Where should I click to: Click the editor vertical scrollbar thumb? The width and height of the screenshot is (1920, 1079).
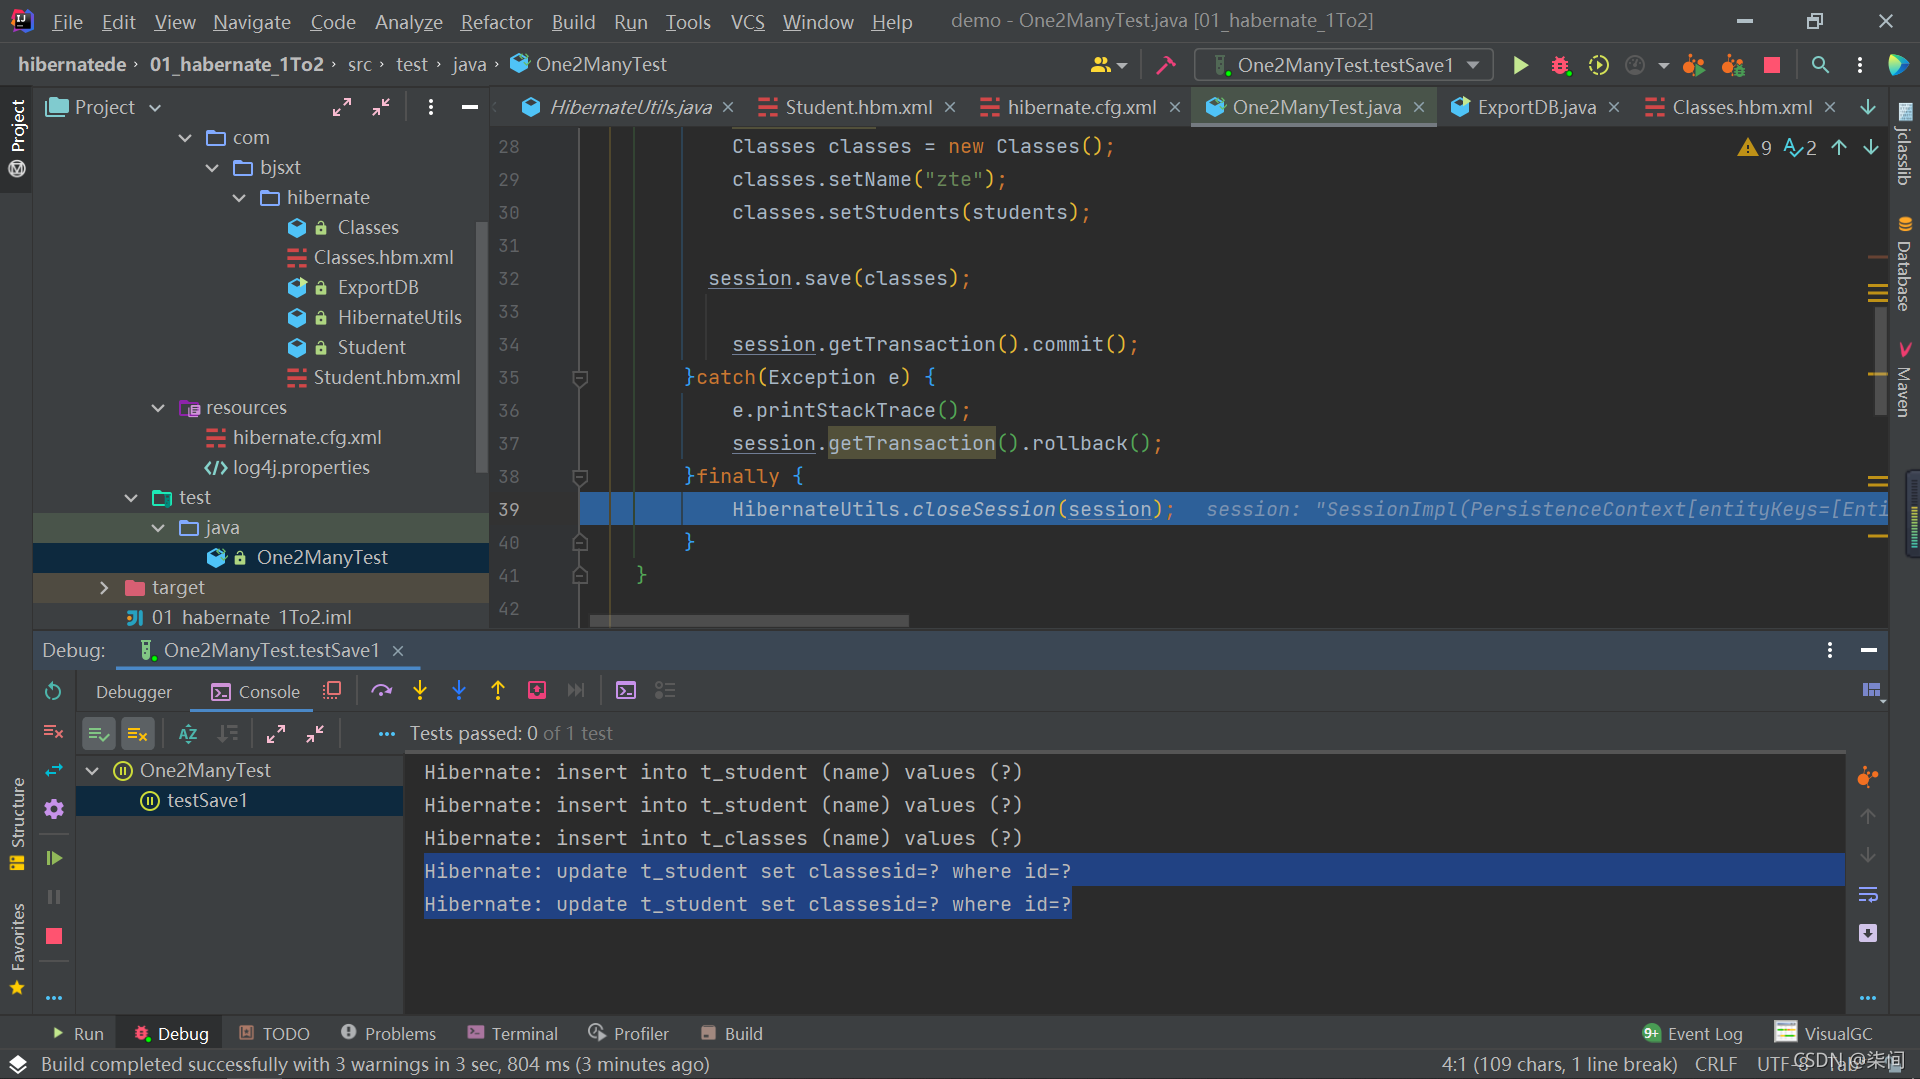pyautogui.click(x=1880, y=360)
